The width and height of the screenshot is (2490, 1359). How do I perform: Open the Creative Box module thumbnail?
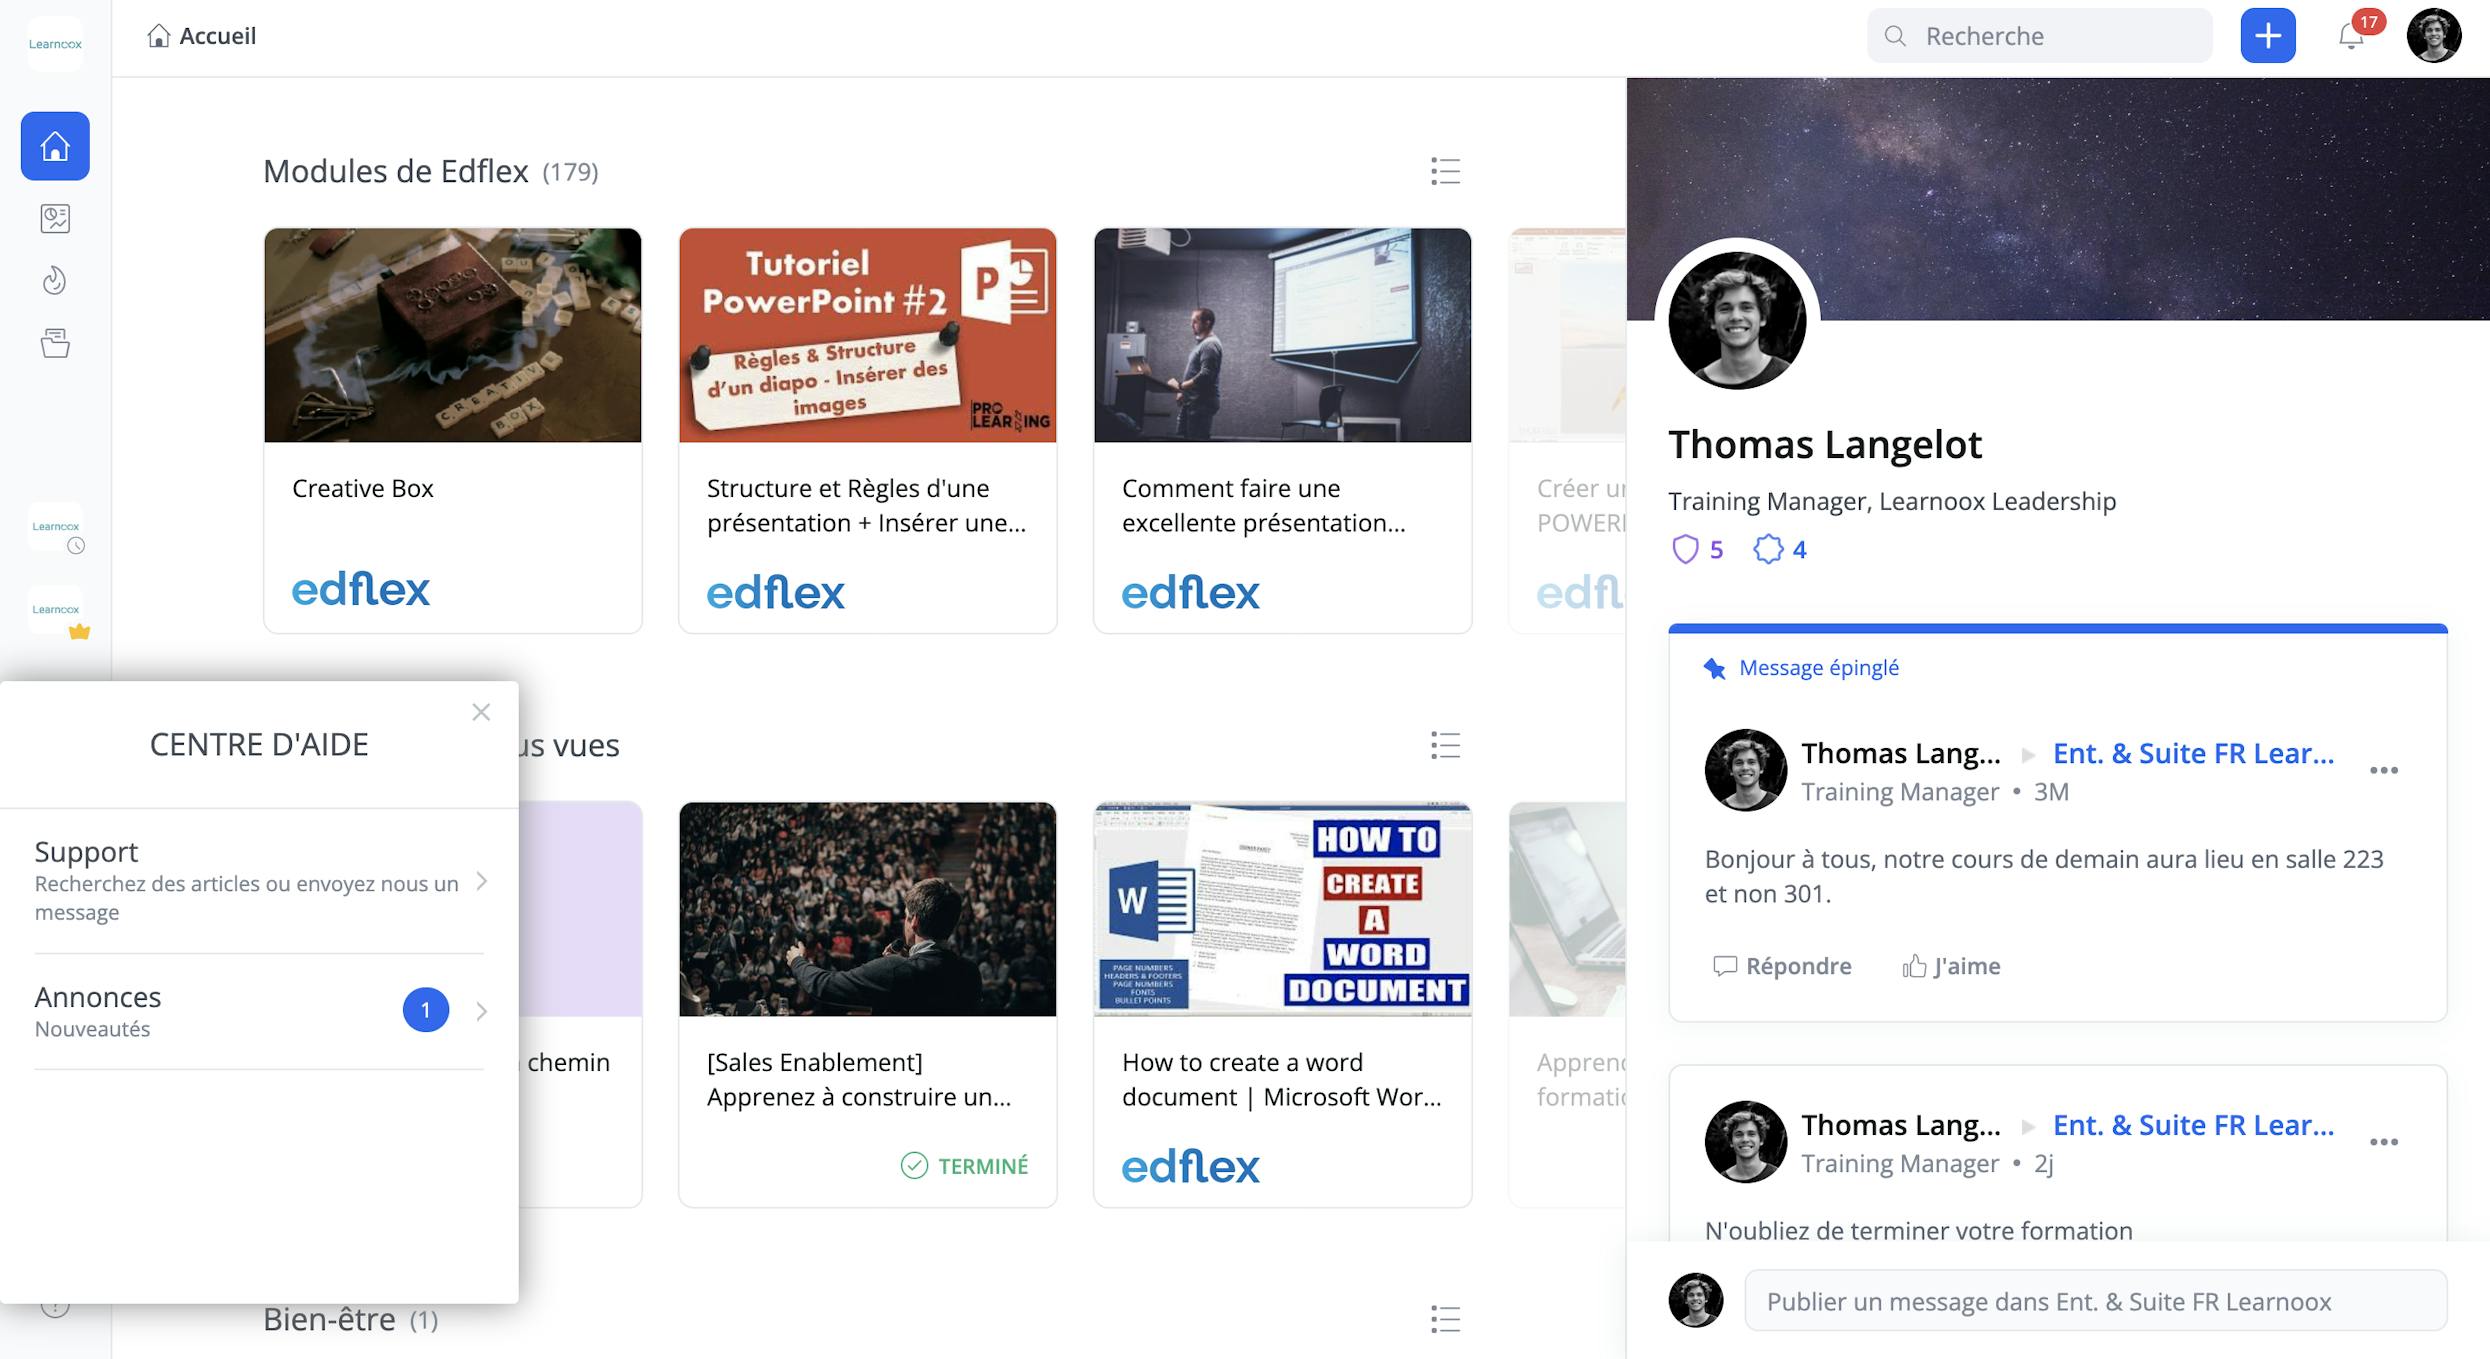(452, 335)
